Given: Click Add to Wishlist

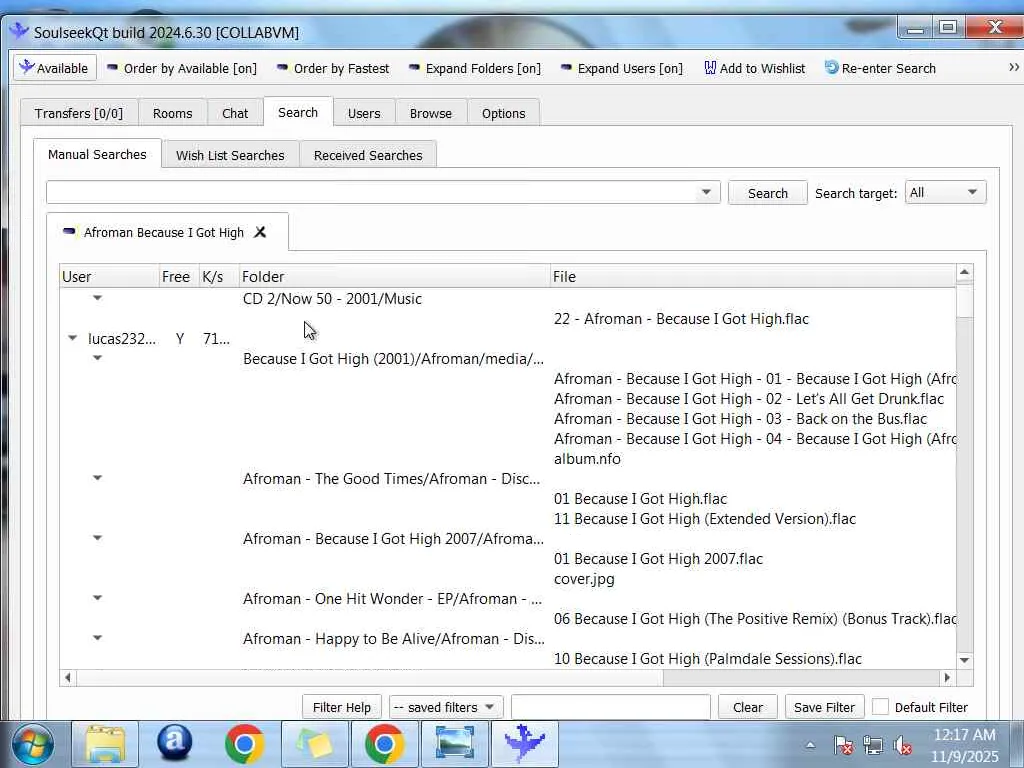Looking at the screenshot, I should (754, 68).
